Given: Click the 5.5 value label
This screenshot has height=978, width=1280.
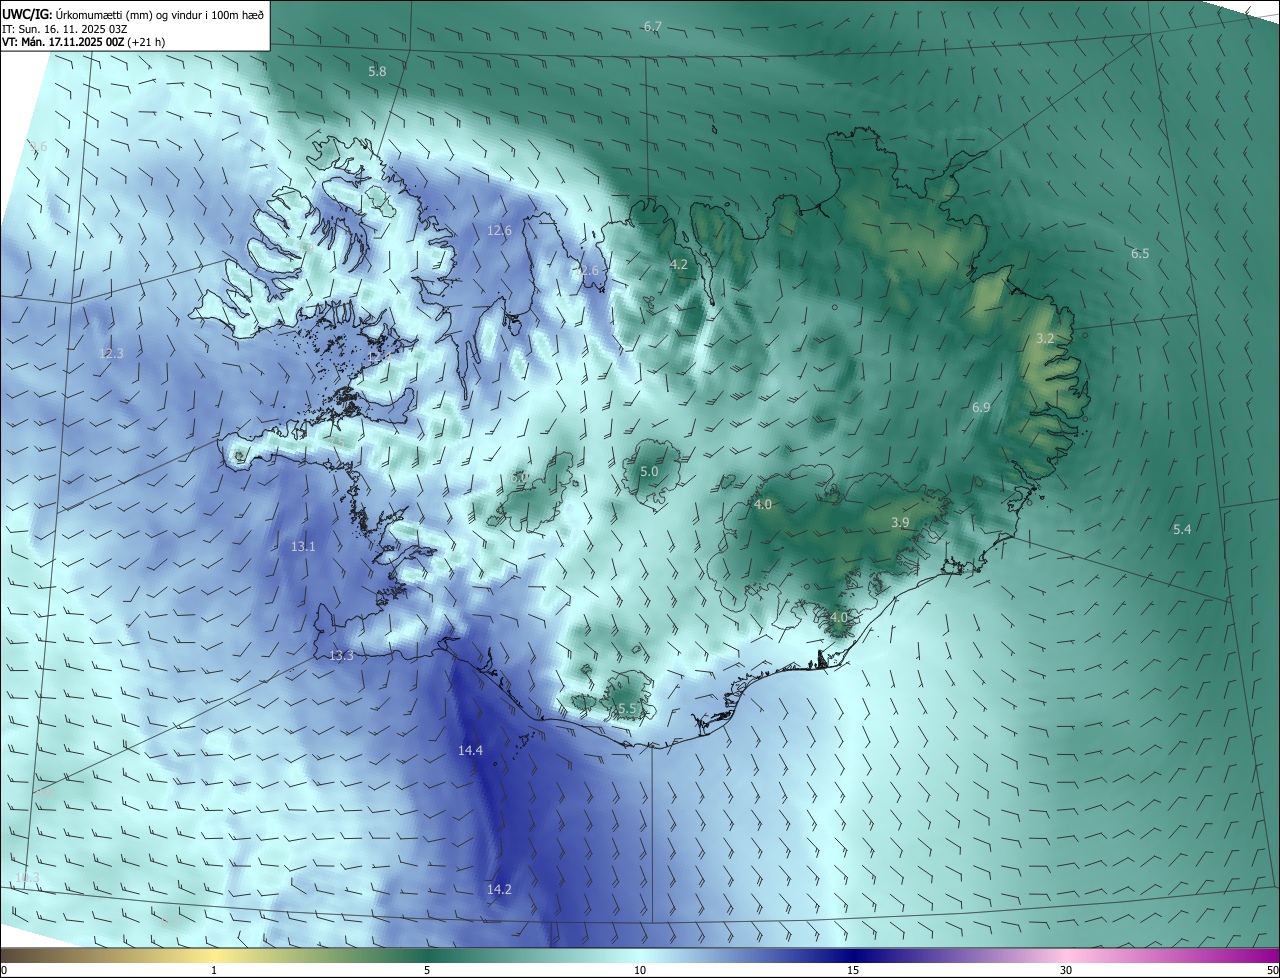Looking at the screenshot, I should point(627,709).
